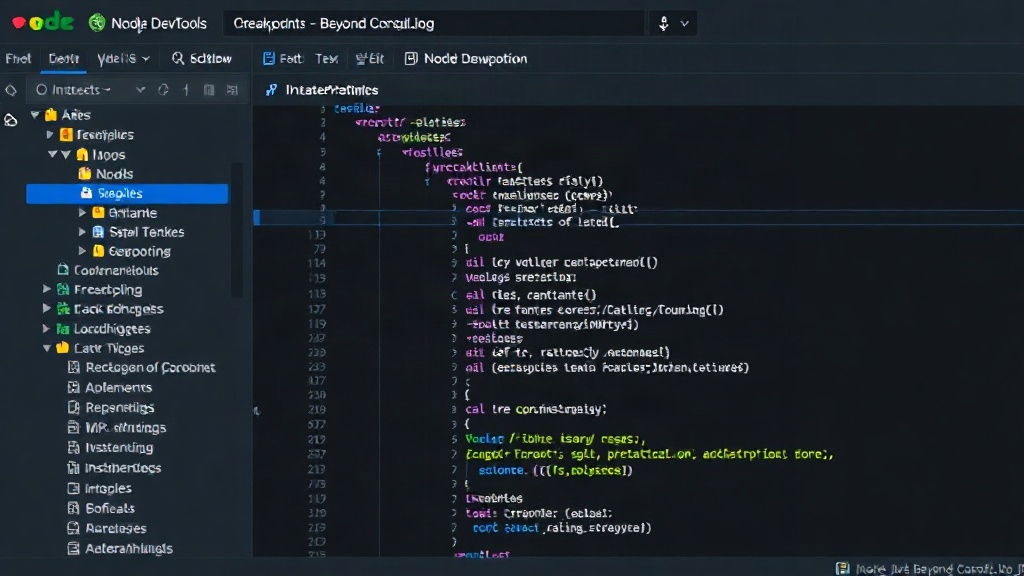This screenshot has height=576, width=1024.
Task: Select the IntatePretinics file tab
Action: point(321,90)
